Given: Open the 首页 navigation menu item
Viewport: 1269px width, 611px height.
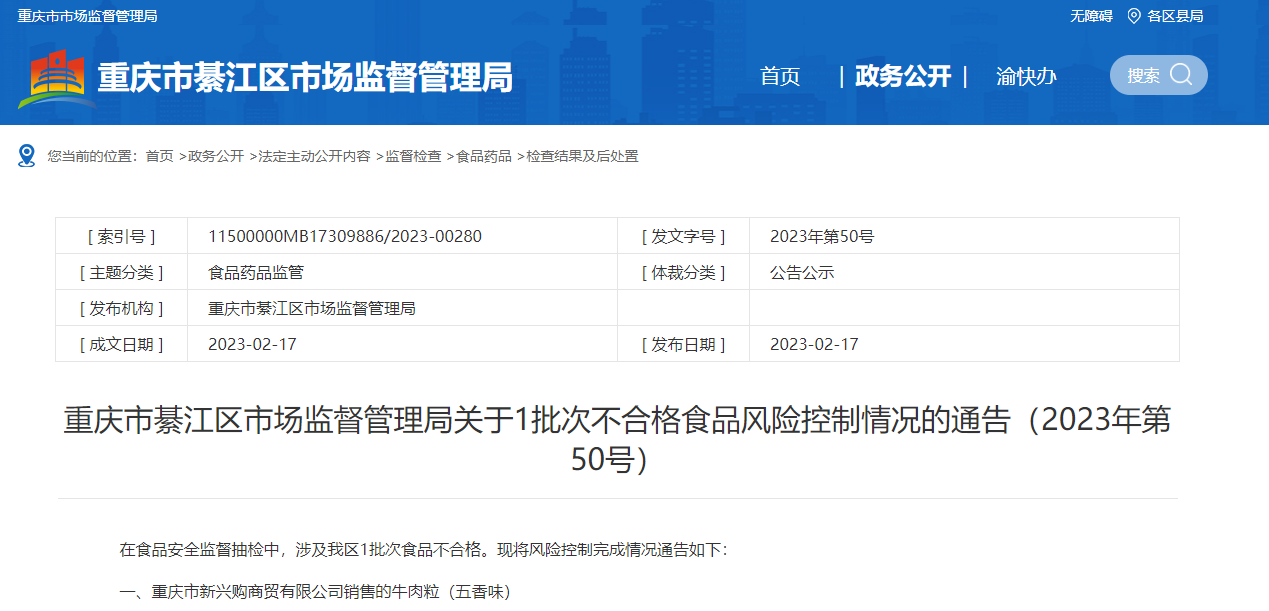Looking at the screenshot, I should (780, 77).
